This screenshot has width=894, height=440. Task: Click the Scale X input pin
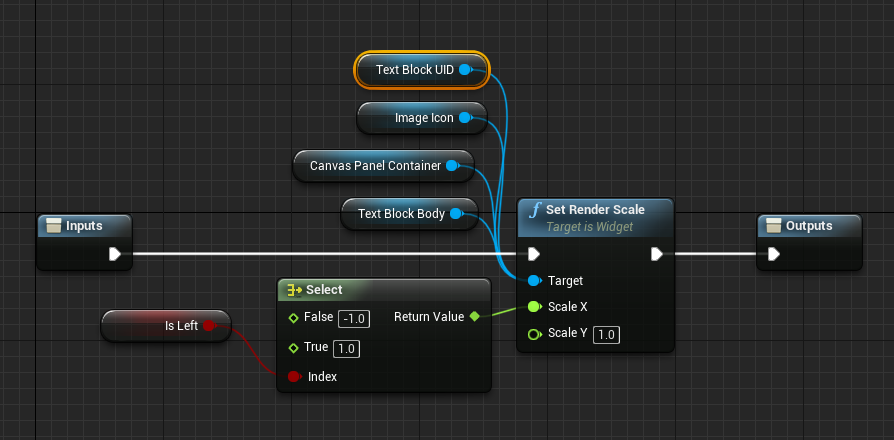tap(534, 307)
